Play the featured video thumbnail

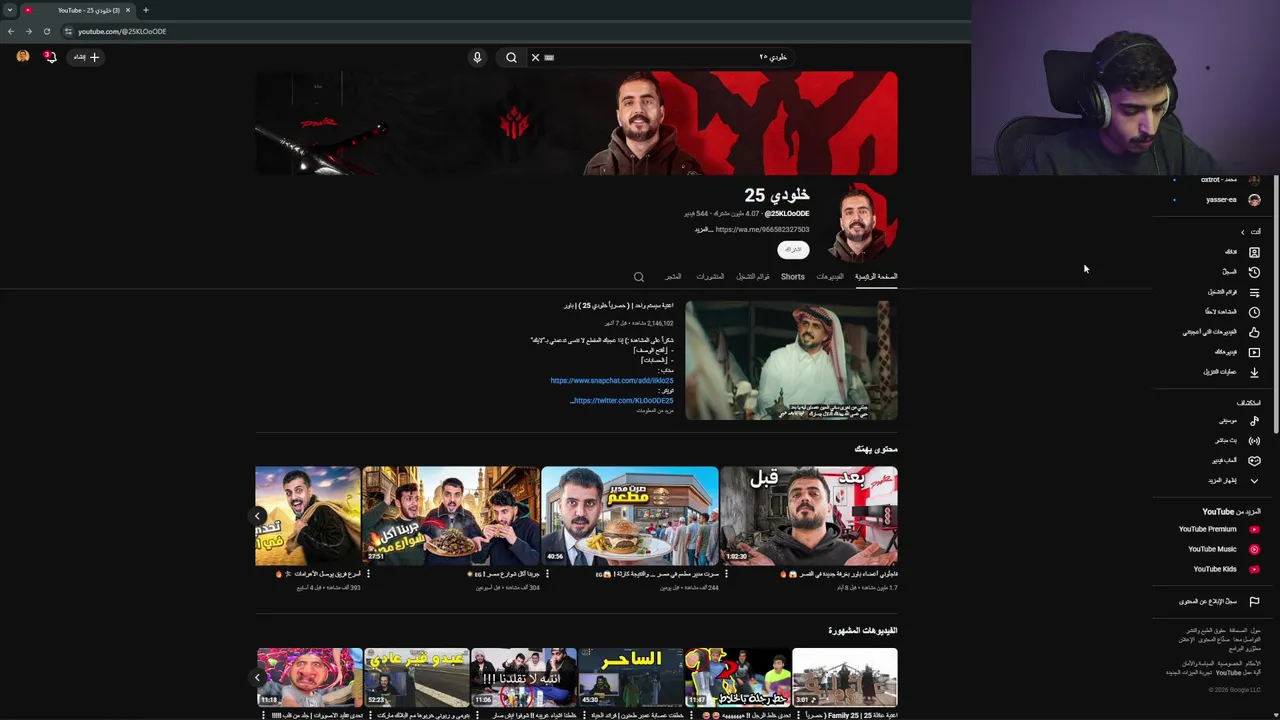pyautogui.click(x=791, y=360)
